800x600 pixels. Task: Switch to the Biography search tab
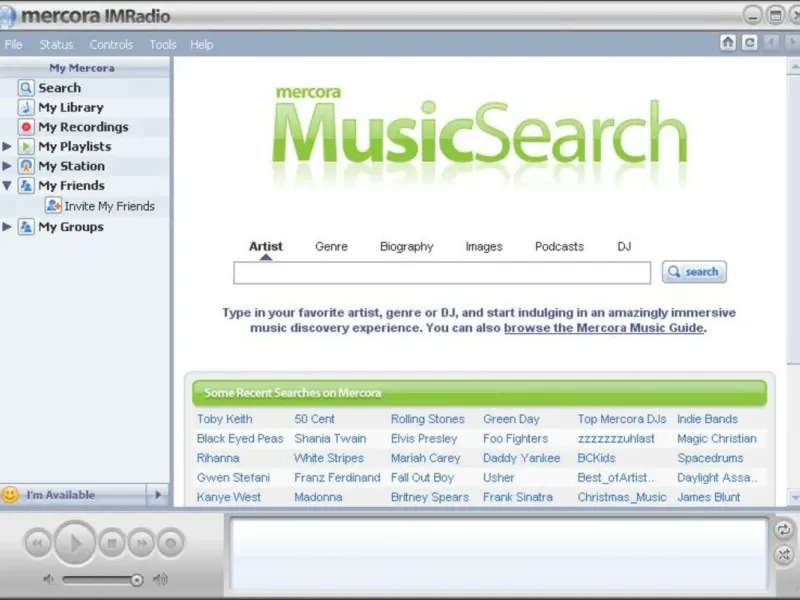(406, 246)
